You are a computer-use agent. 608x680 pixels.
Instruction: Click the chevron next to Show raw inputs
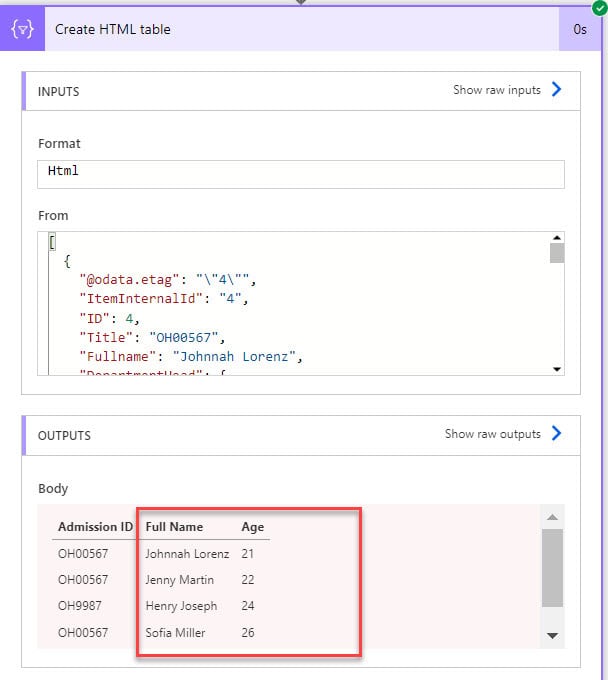coord(556,89)
